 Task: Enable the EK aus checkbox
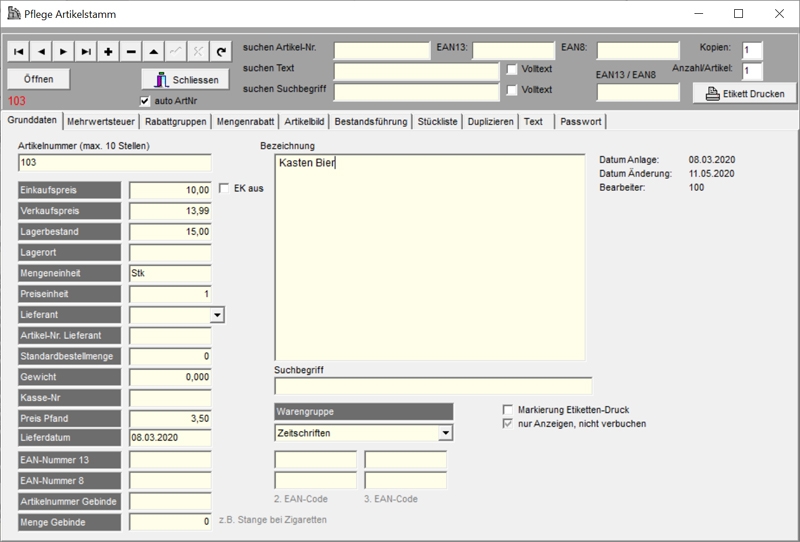click(x=224, y=188)
